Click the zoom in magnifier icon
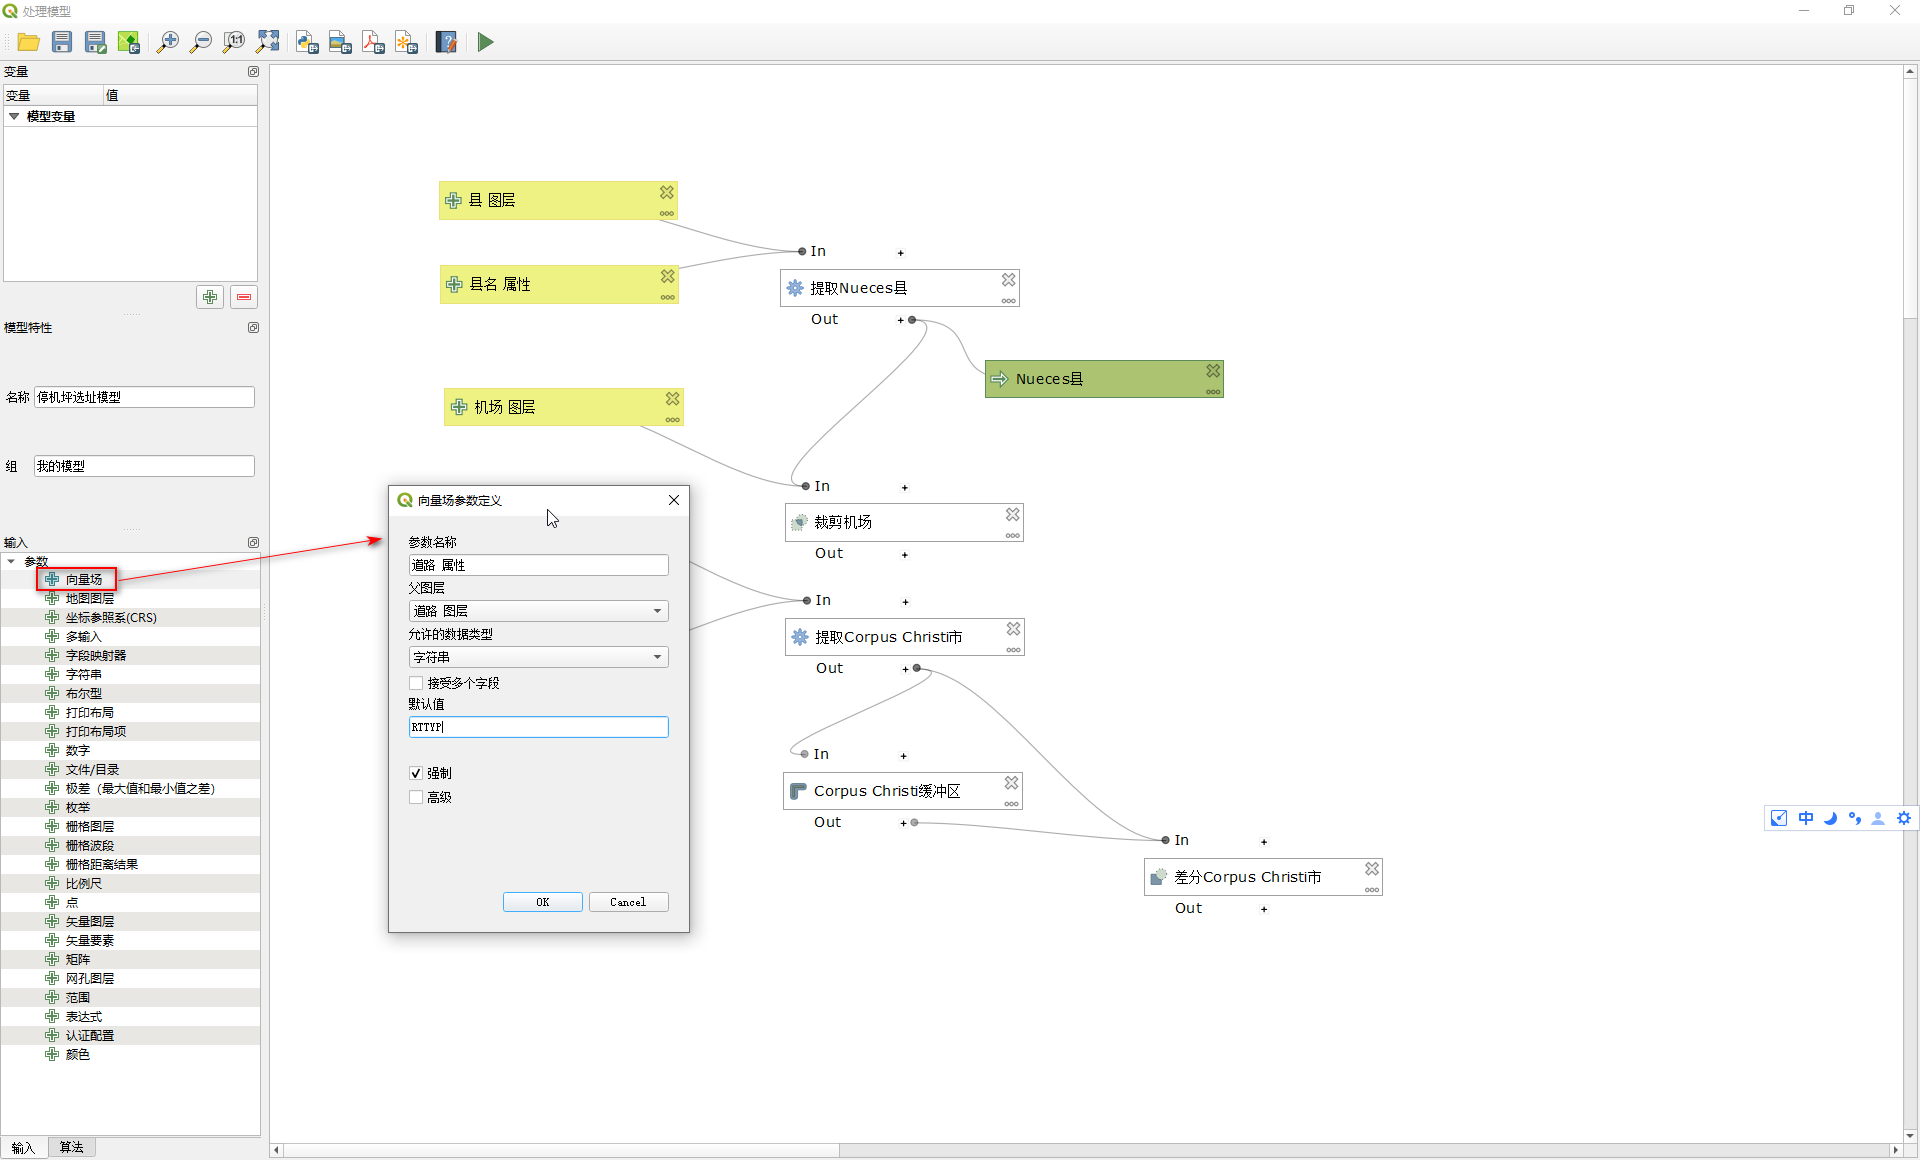The width and height of the screenshot is (1920, 1160). click(168, 42)
